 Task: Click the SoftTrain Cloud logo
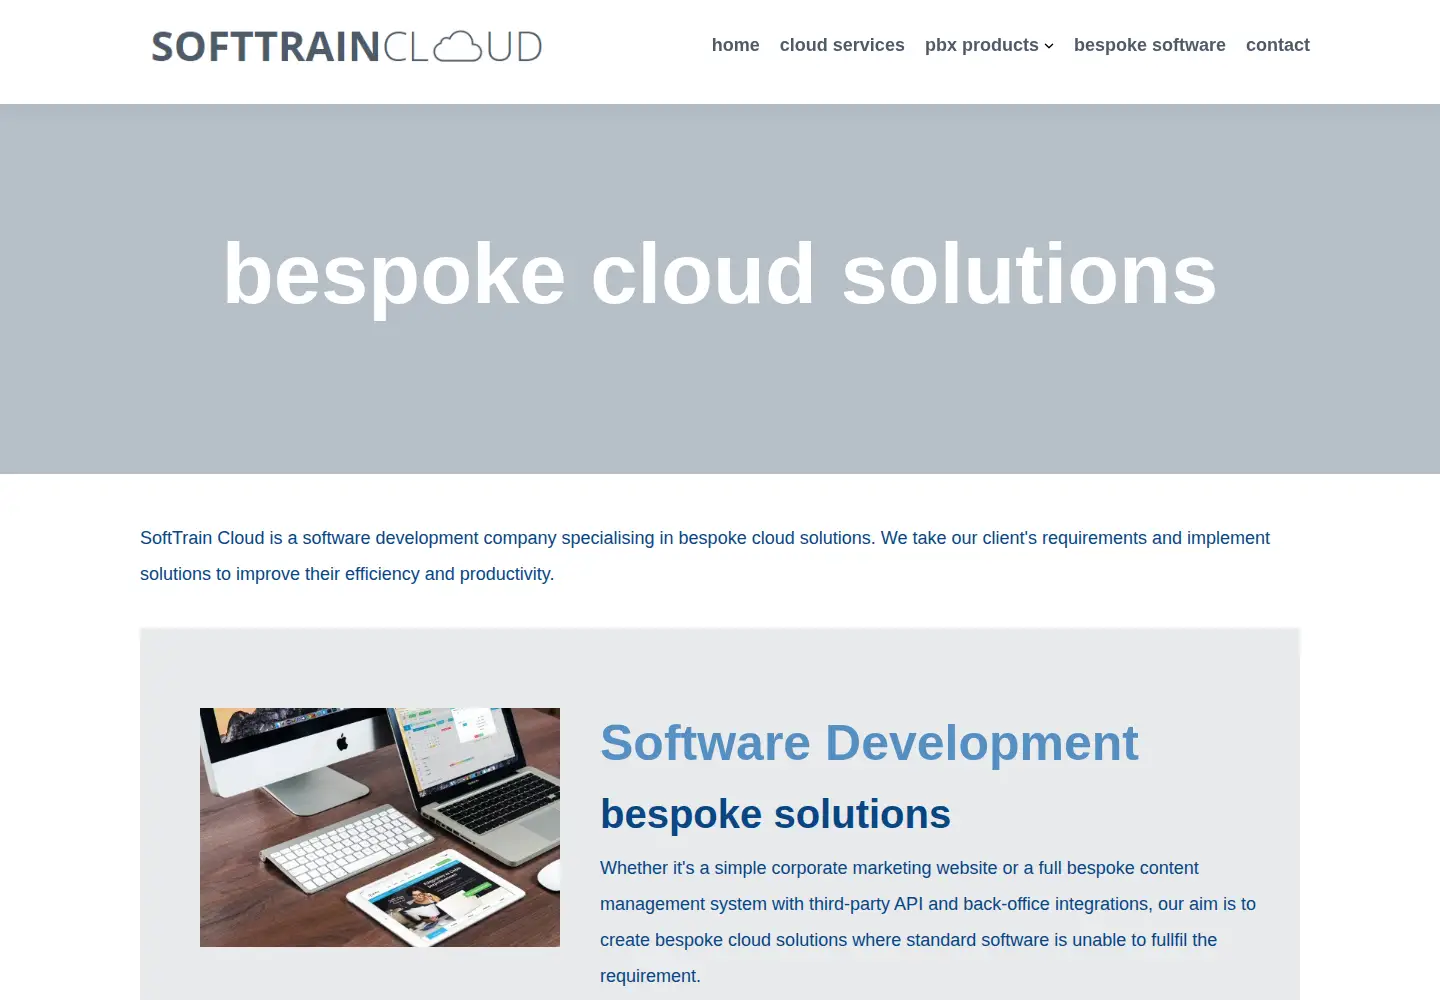click(x=346, y=47)
